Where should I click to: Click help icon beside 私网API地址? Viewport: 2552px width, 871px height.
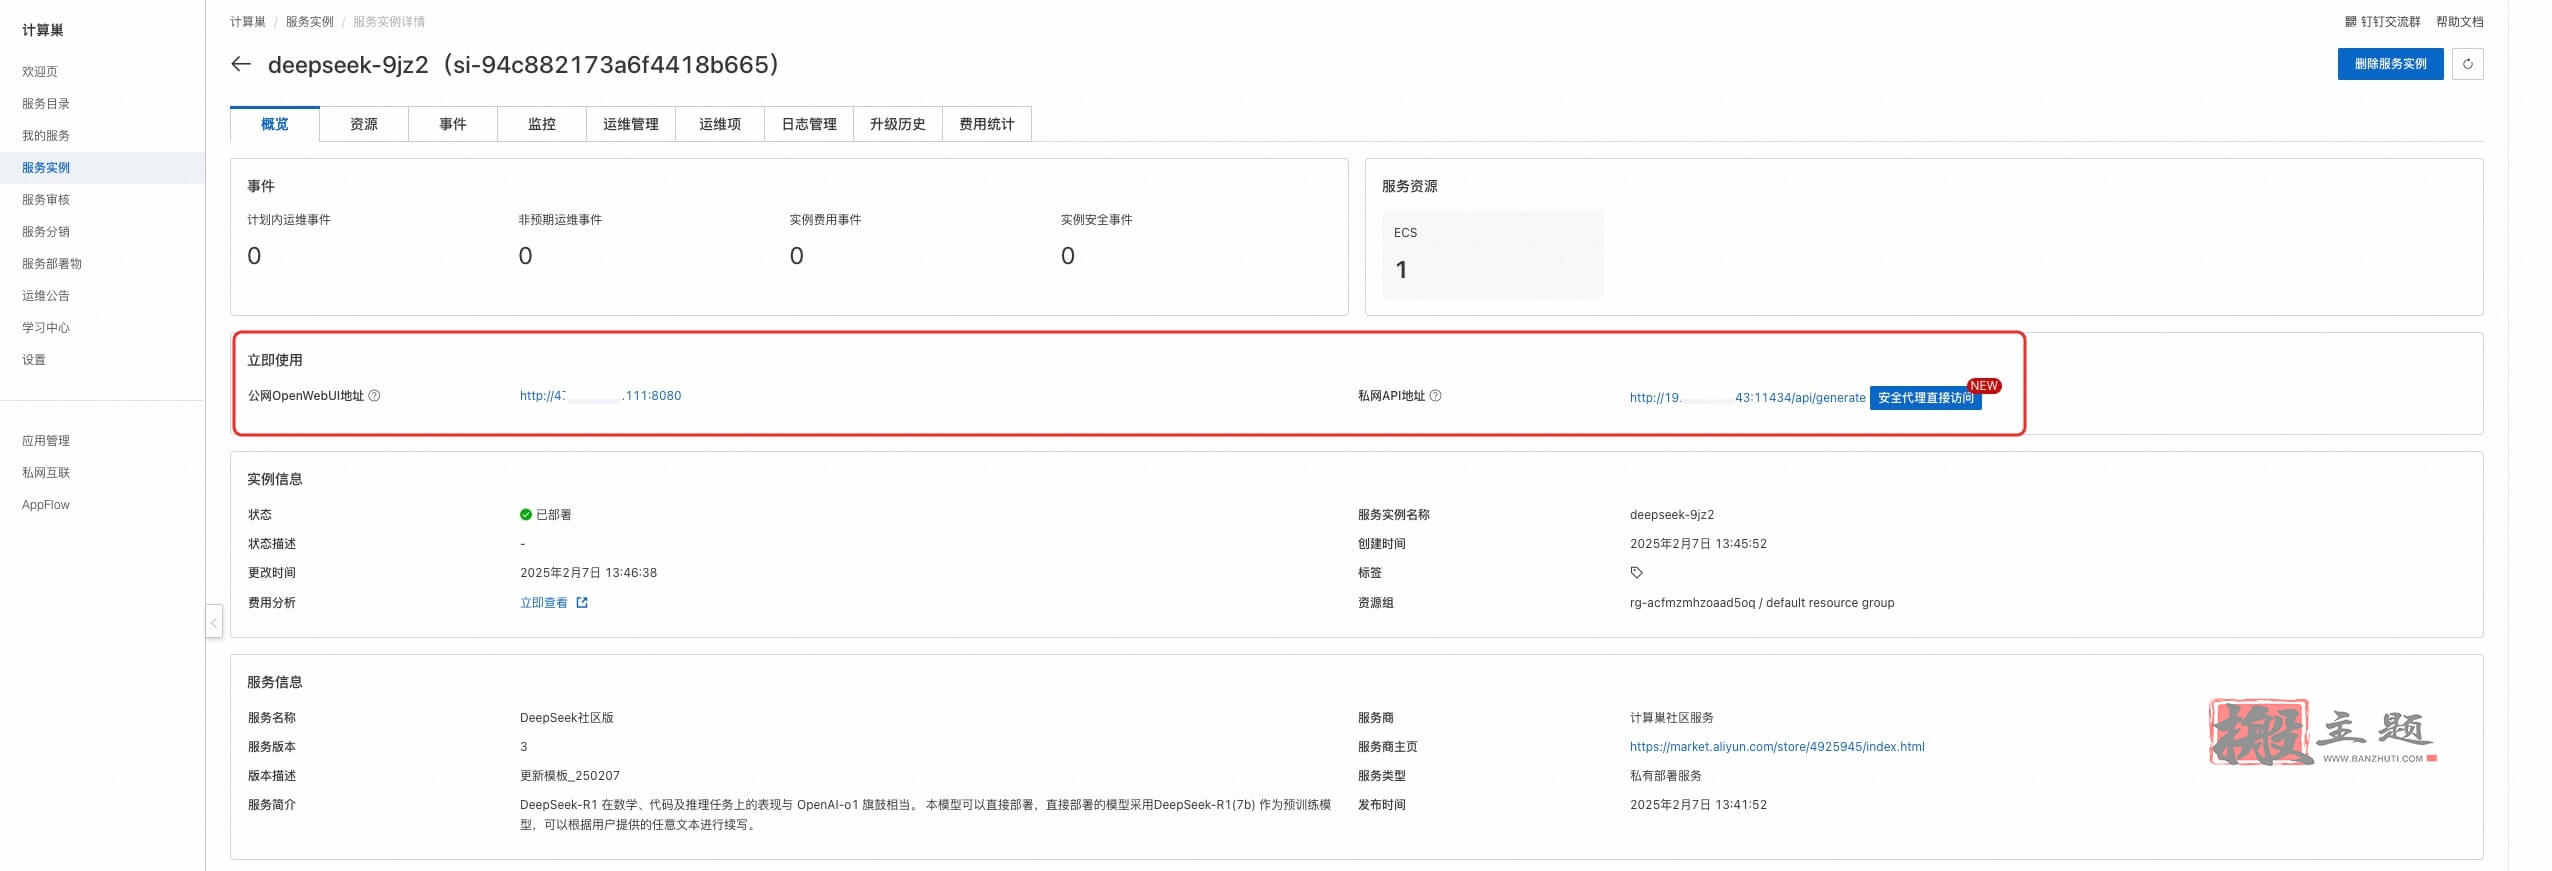pos(1435,396)
